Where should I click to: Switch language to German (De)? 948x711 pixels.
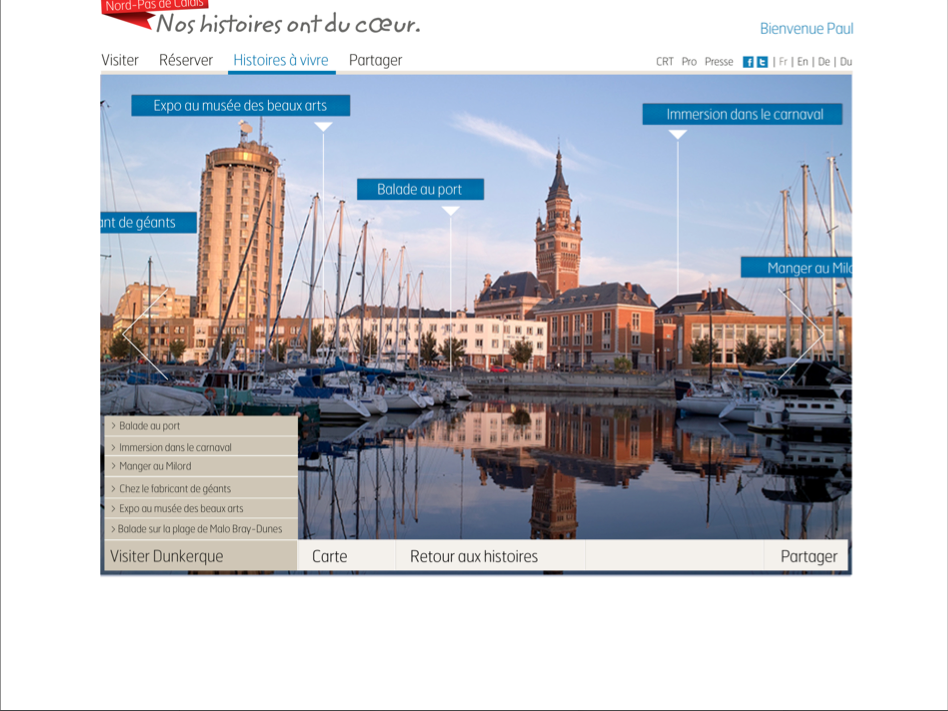(x=824, y=62)
